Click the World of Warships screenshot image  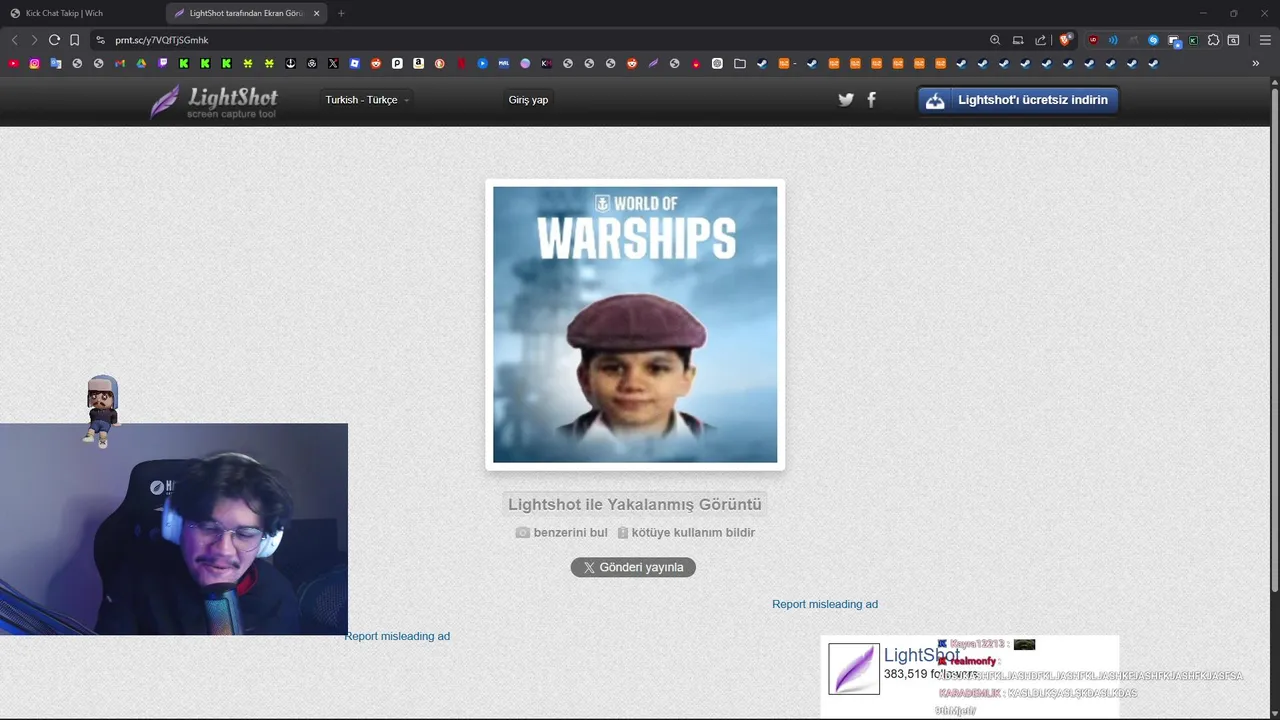pyautogui.click(x=635, y=325)
